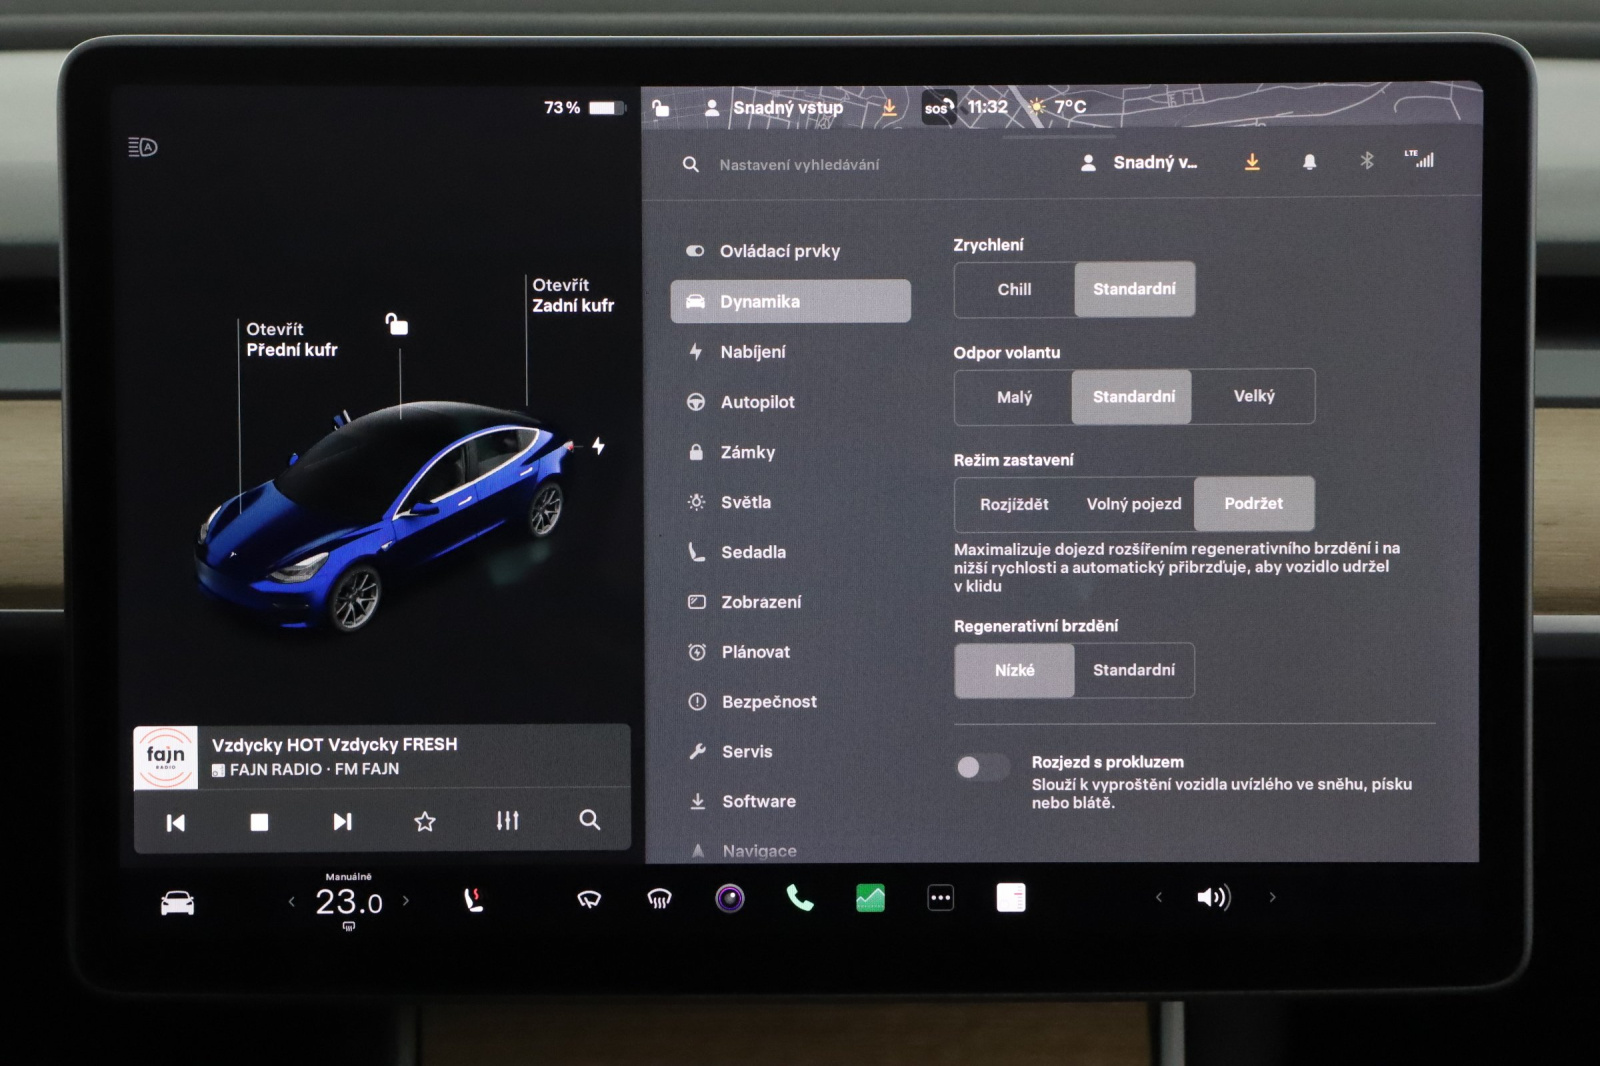
Task: Increase cabin temperature with right arrow
Action: (x=406, y=901)
